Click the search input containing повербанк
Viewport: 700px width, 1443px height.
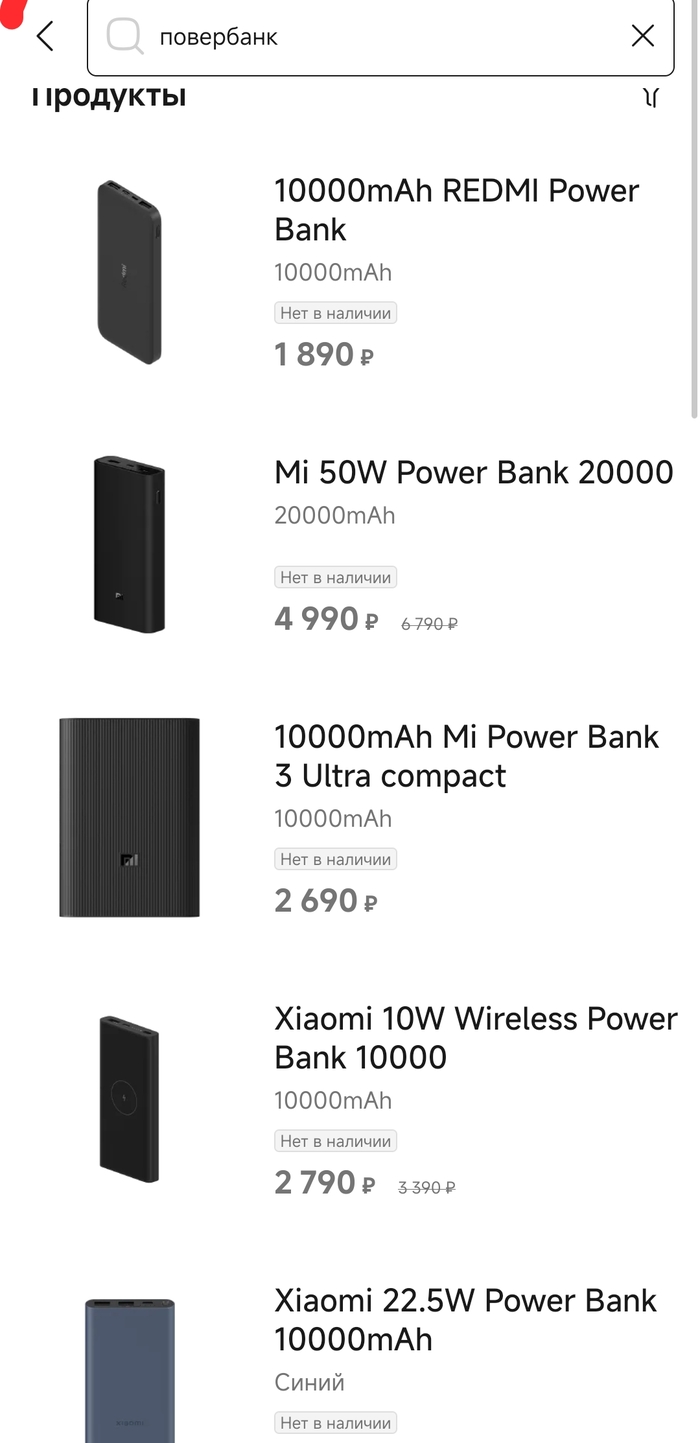[380, 37]
